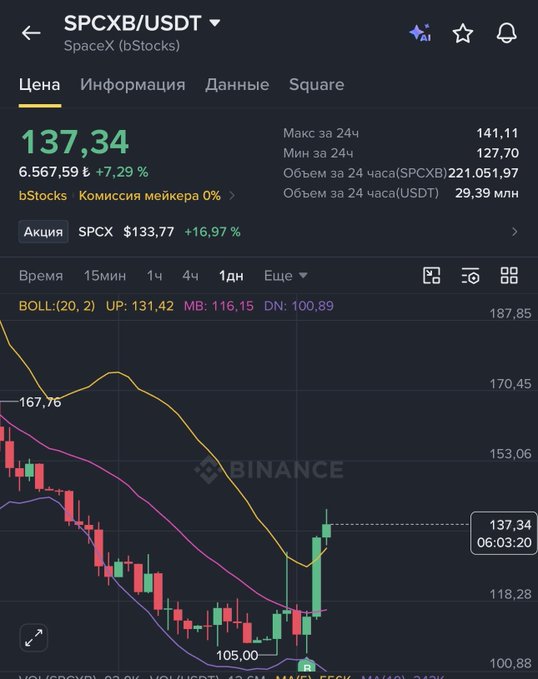Screen dimensions: 538x679
Task: Tap the SpaceX (bStocks) subtitle
Action: pyautogui.click(x=122, y=46)
